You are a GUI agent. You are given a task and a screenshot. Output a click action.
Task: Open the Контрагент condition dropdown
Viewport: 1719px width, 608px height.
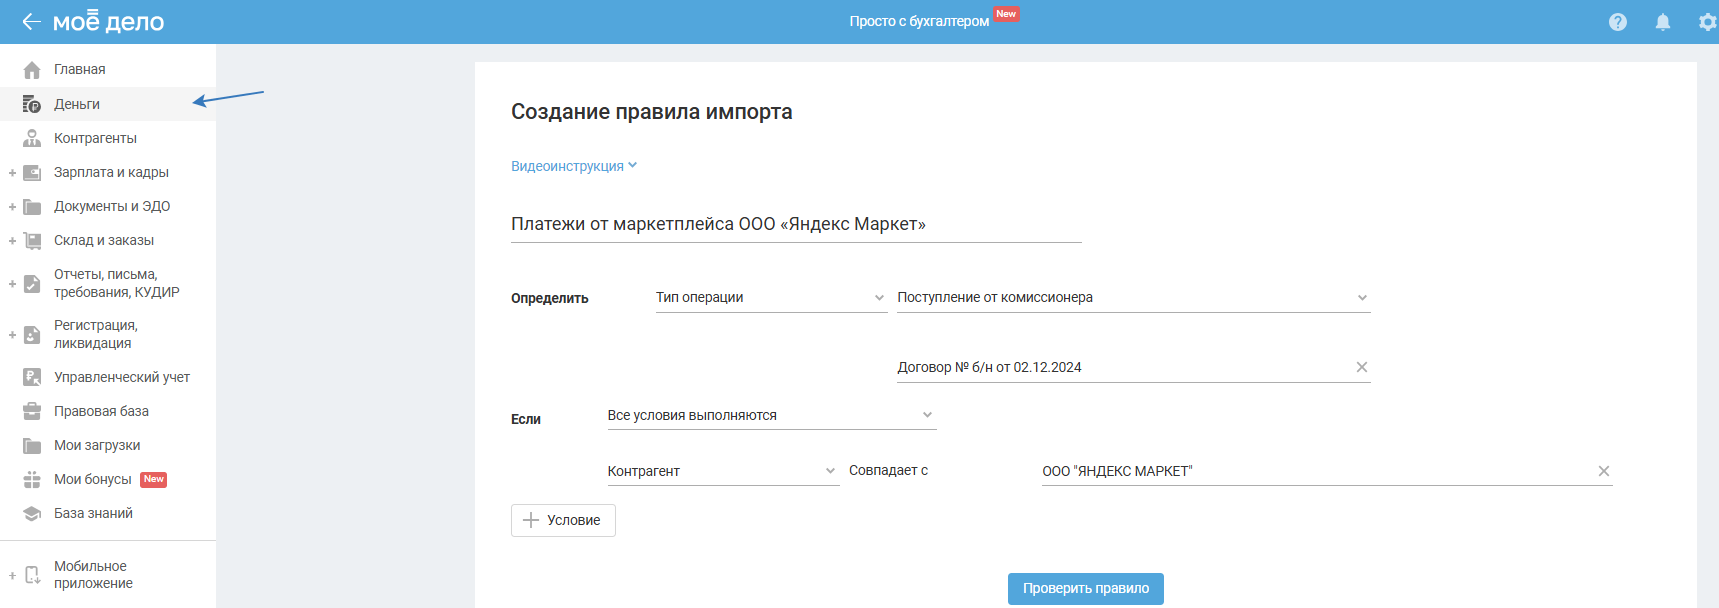(722, 471)
